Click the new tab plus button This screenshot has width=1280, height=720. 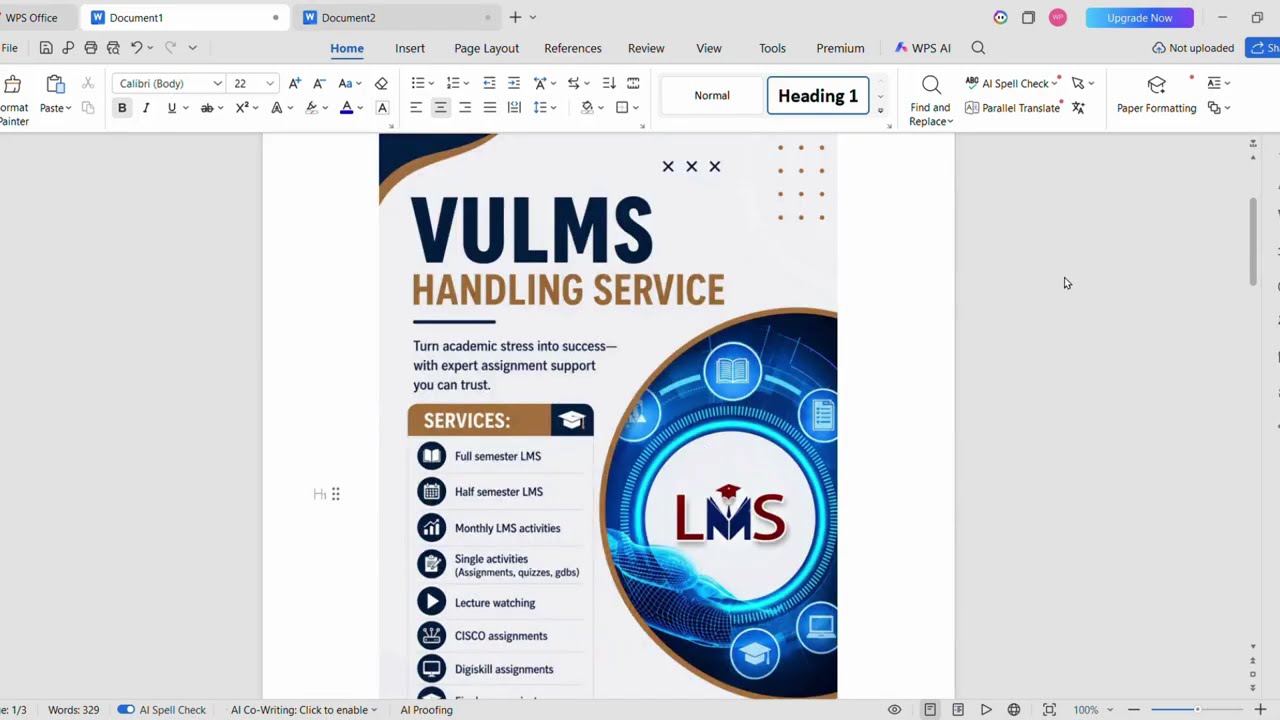click(x=515, y=17)
